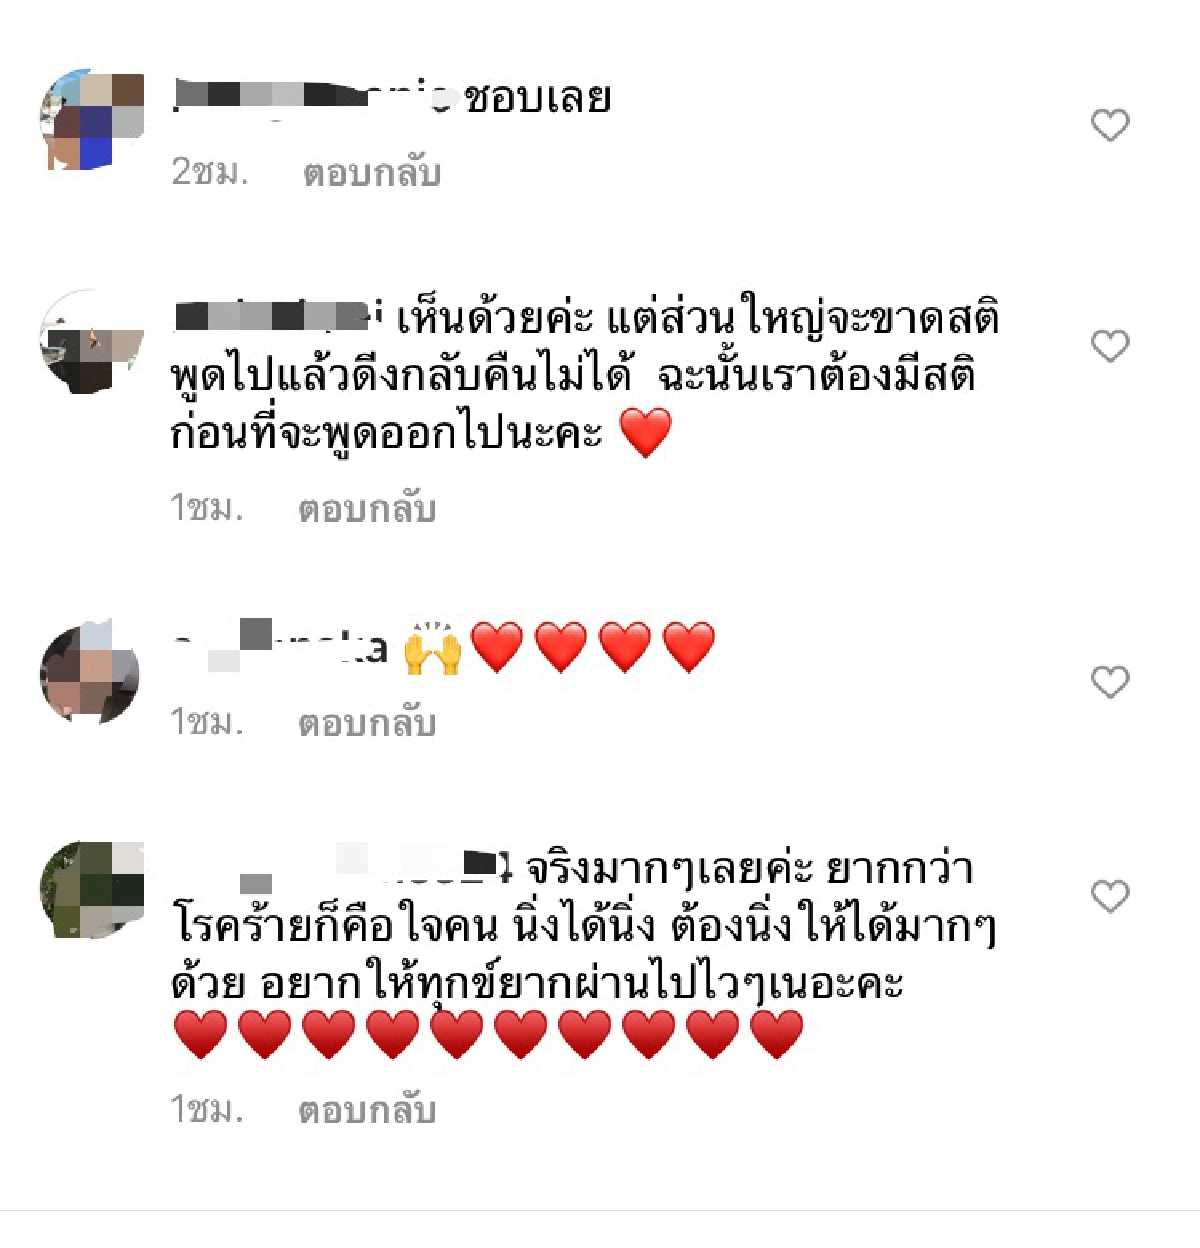Open the blurred username before "เห็นด้วยค่ะ"

tap(277, 317)
